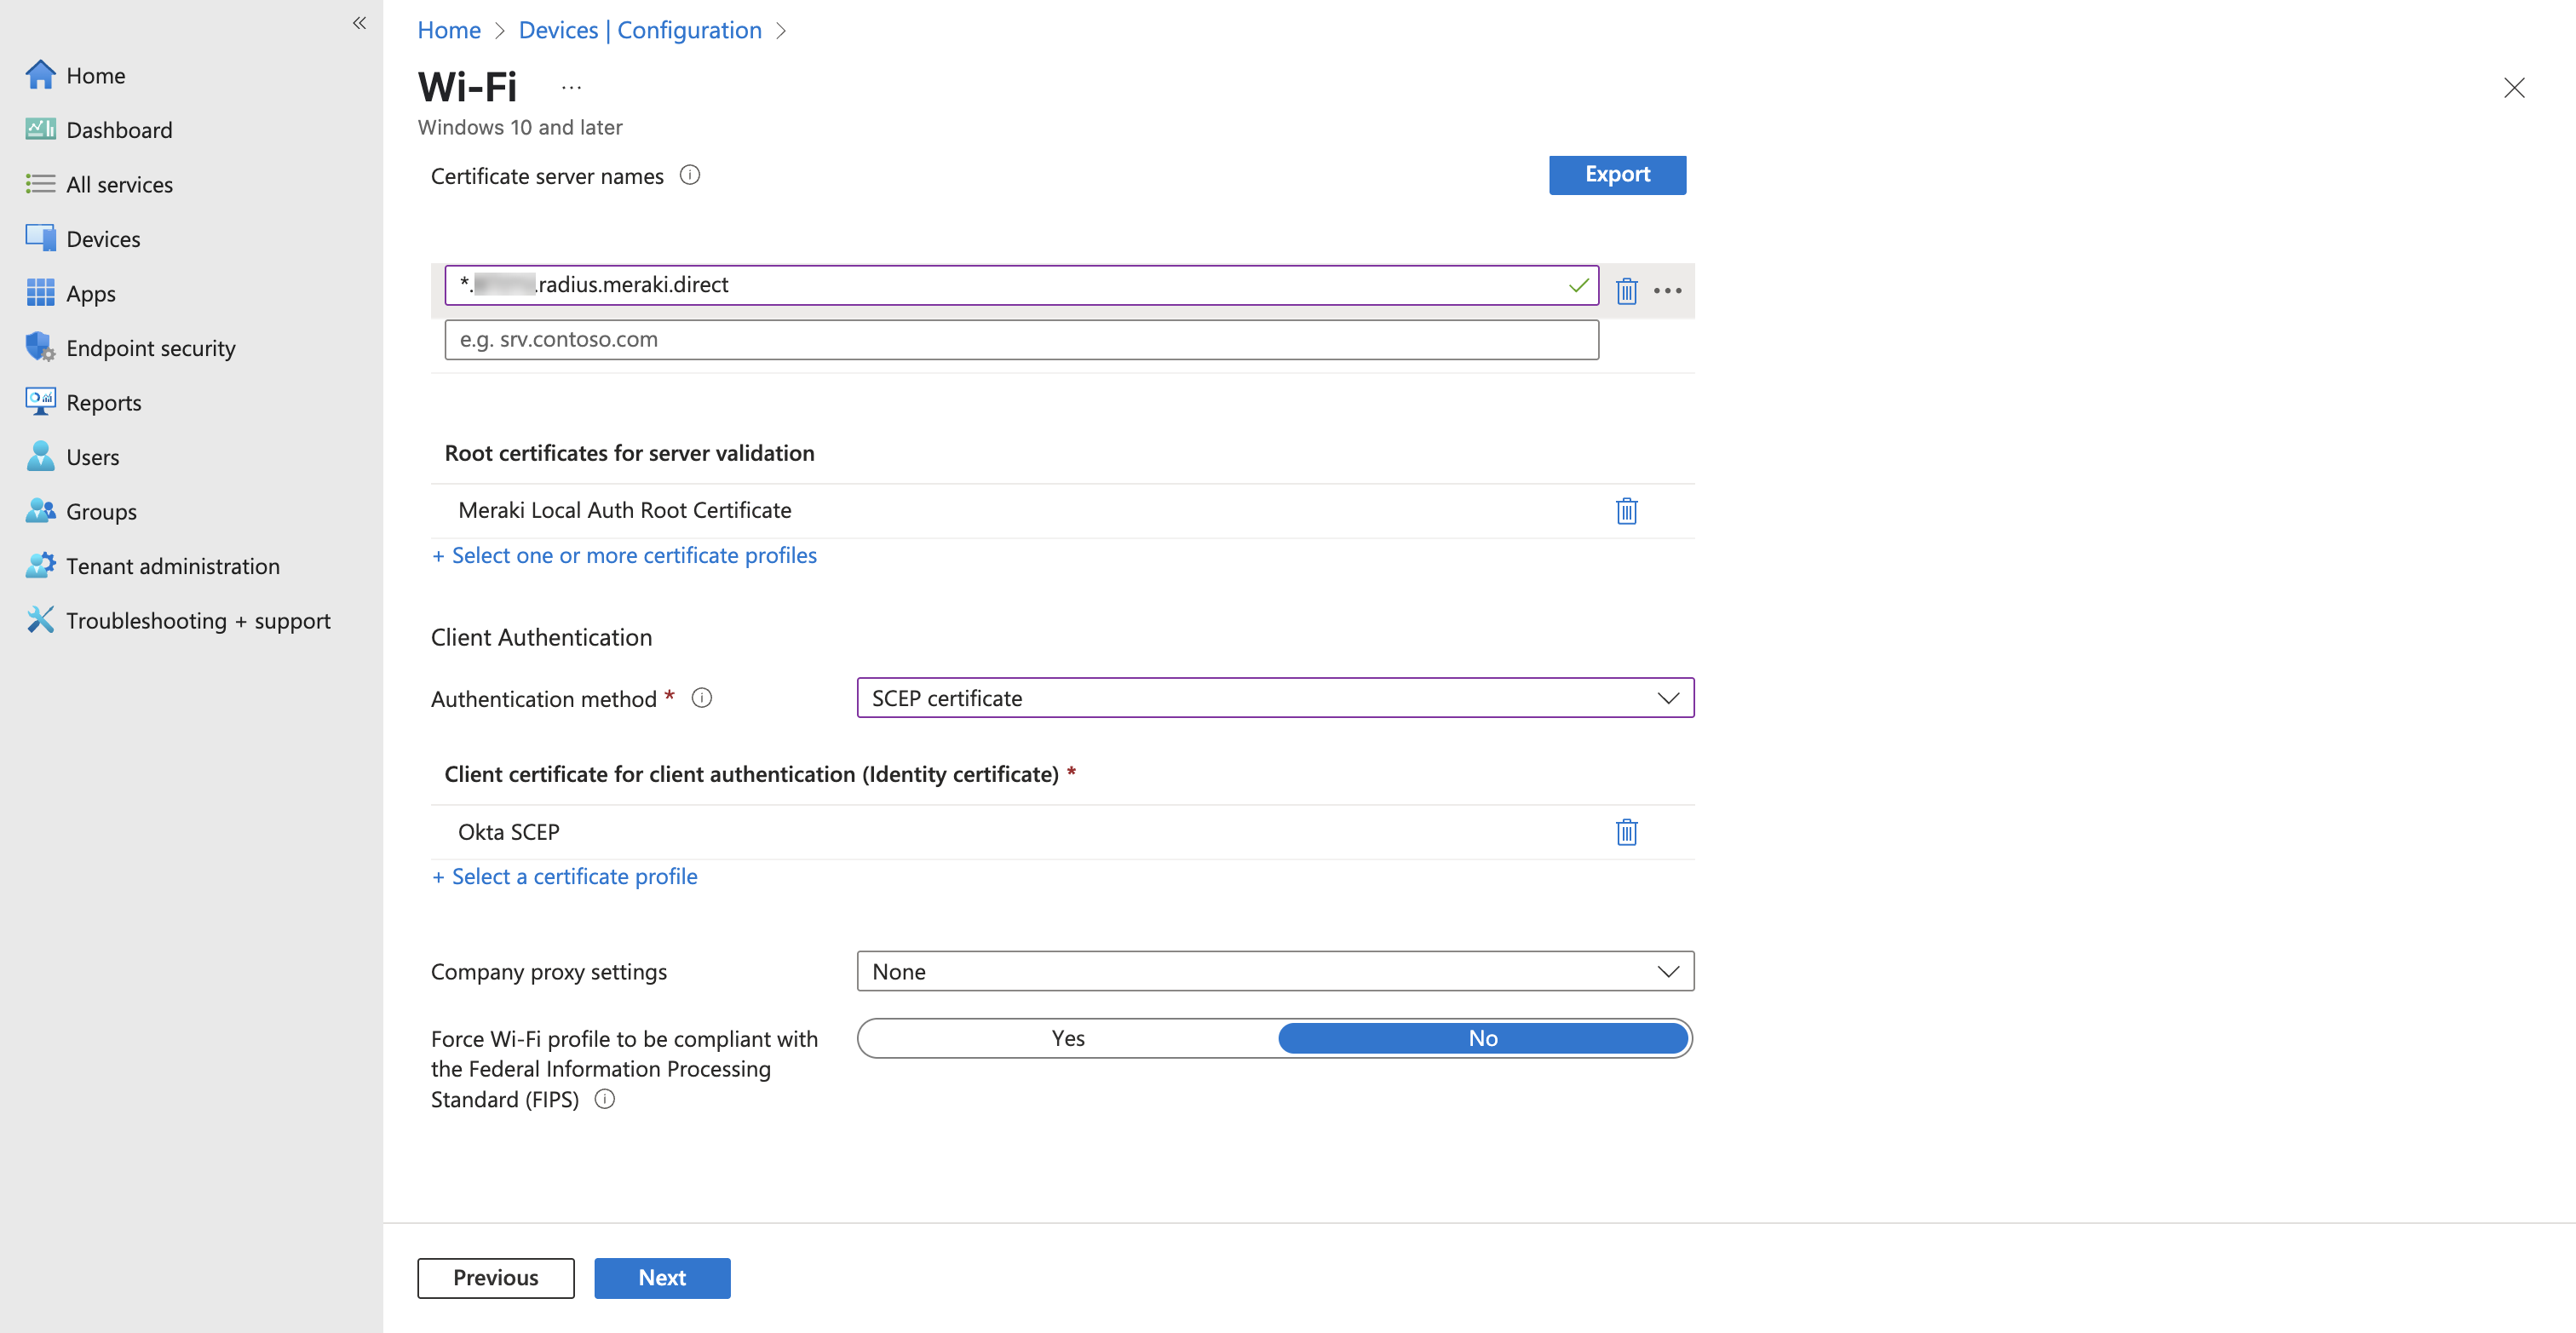
Task: Open Reports from sidebar
Action: point(104,403)
